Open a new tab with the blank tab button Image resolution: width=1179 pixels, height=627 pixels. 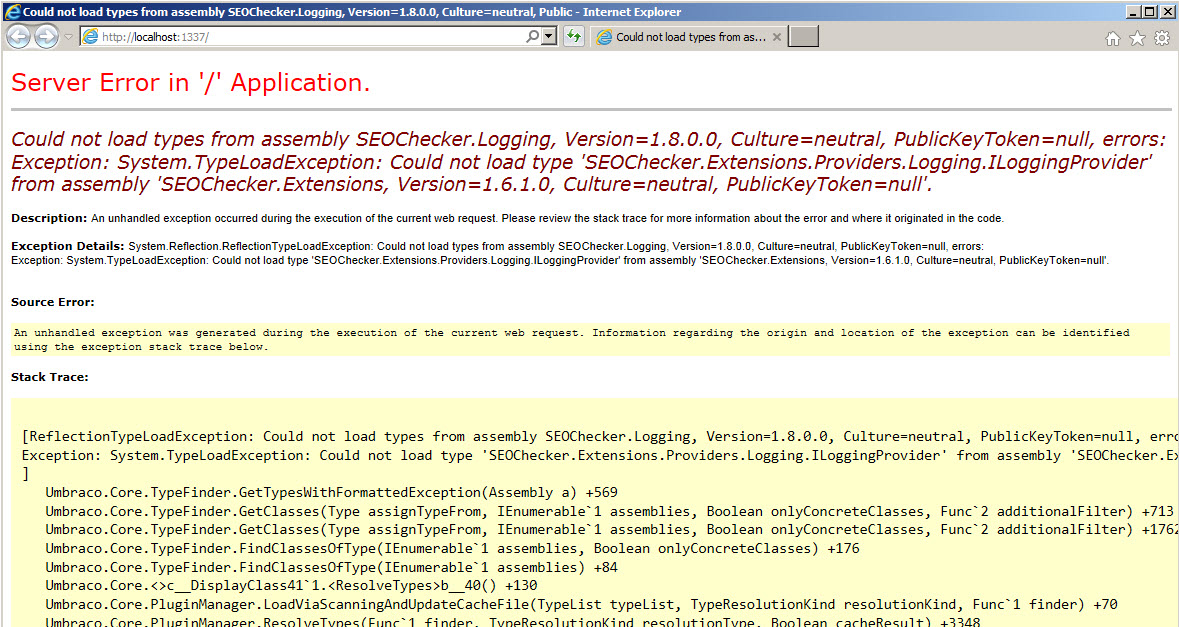[803, 37]
